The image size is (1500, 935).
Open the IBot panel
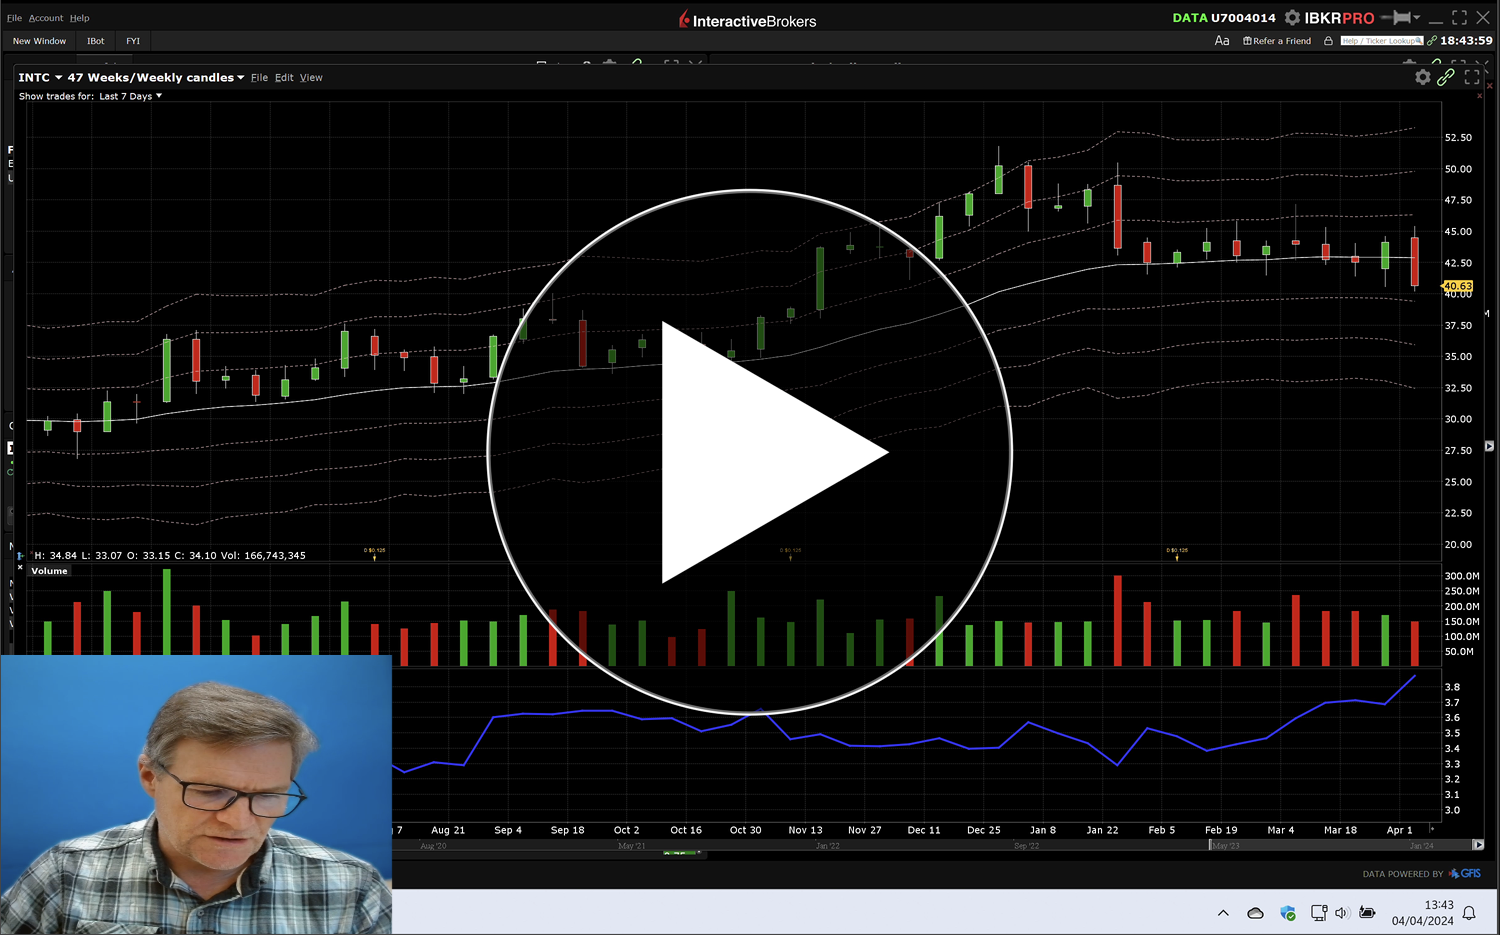point(95,41)
